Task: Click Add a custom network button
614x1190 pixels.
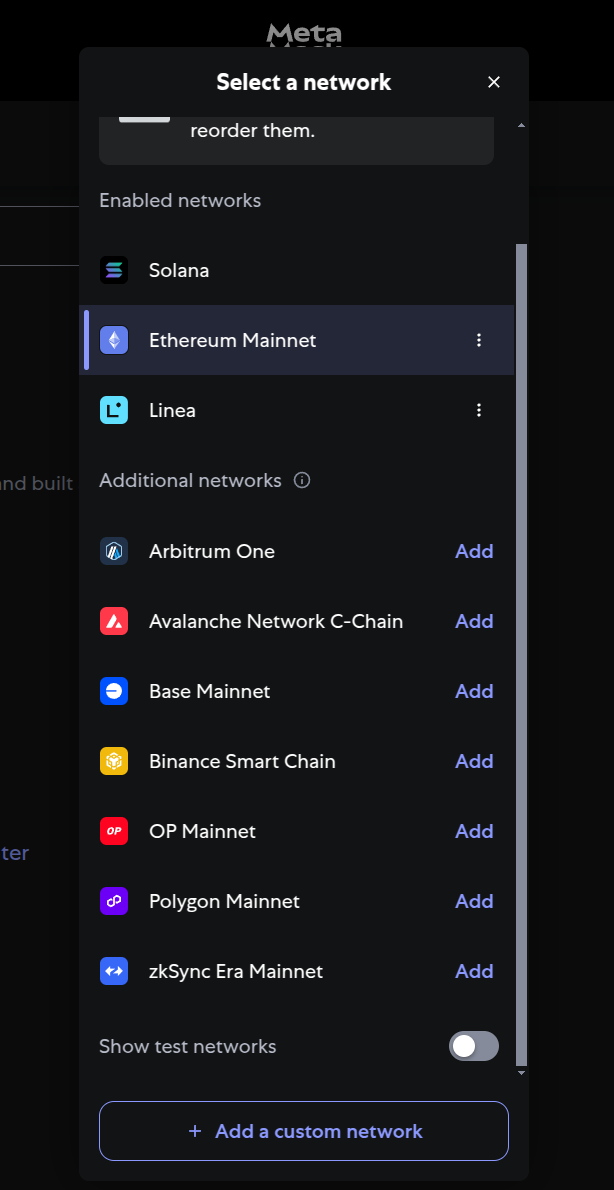Action: pos(304,1131)
